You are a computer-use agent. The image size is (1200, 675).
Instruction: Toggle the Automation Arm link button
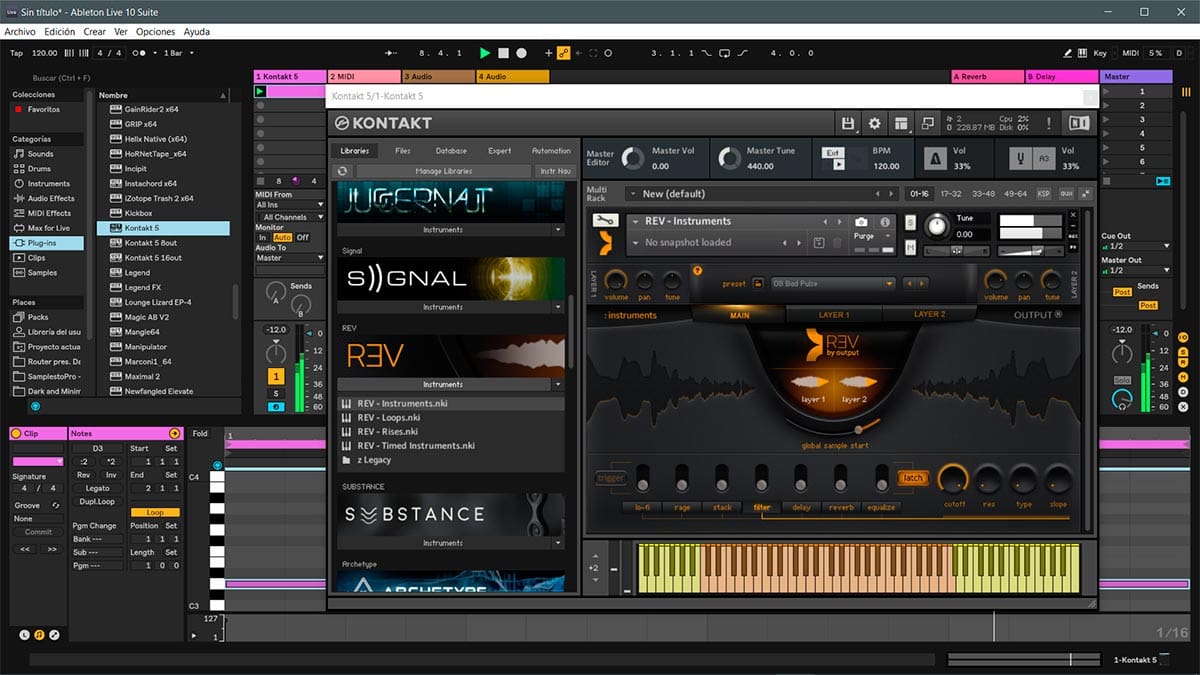click(564, 53)
